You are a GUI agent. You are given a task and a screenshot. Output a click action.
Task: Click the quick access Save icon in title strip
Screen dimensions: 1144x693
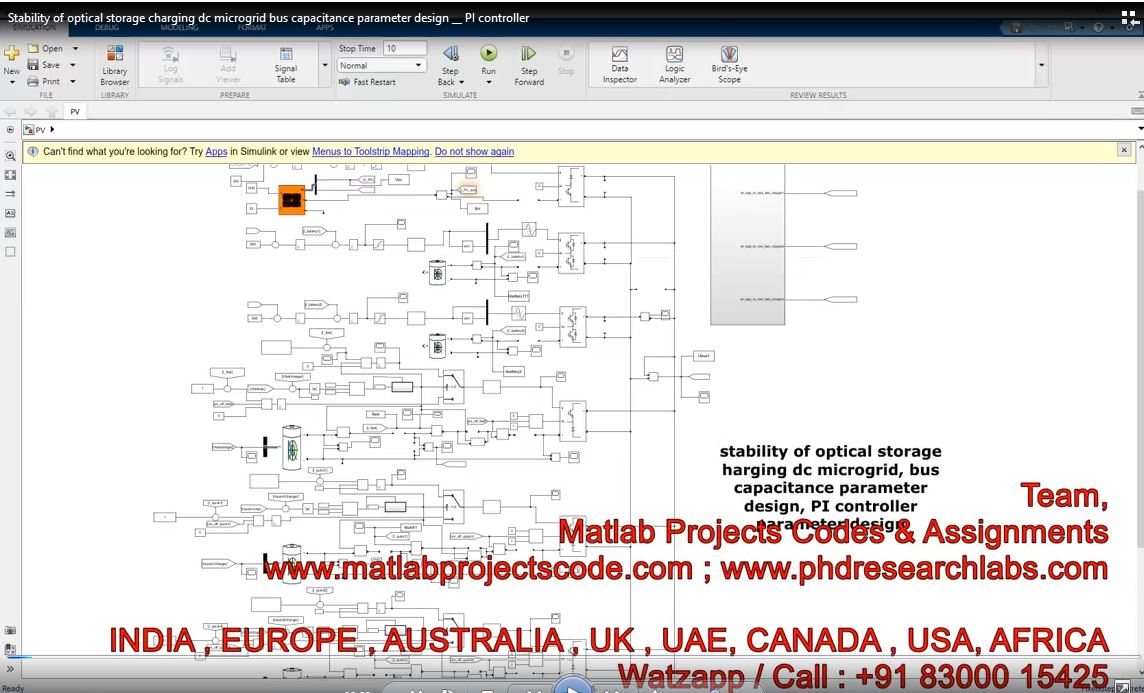(x=1016, y=28)
